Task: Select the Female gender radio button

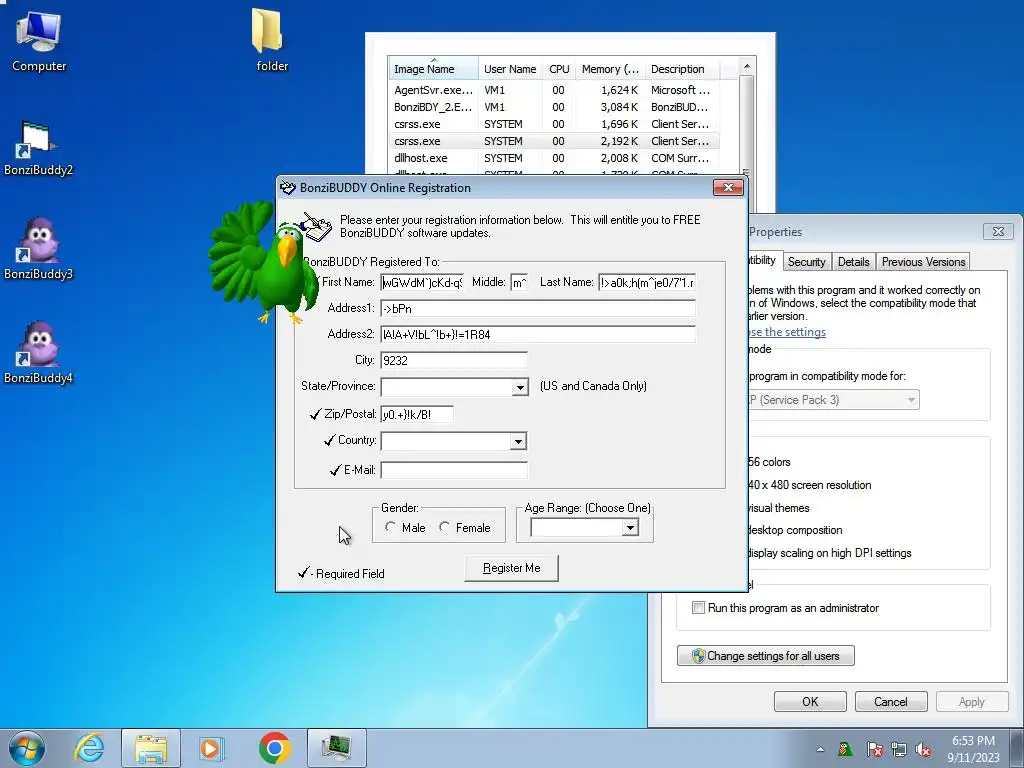Action: 445,527
